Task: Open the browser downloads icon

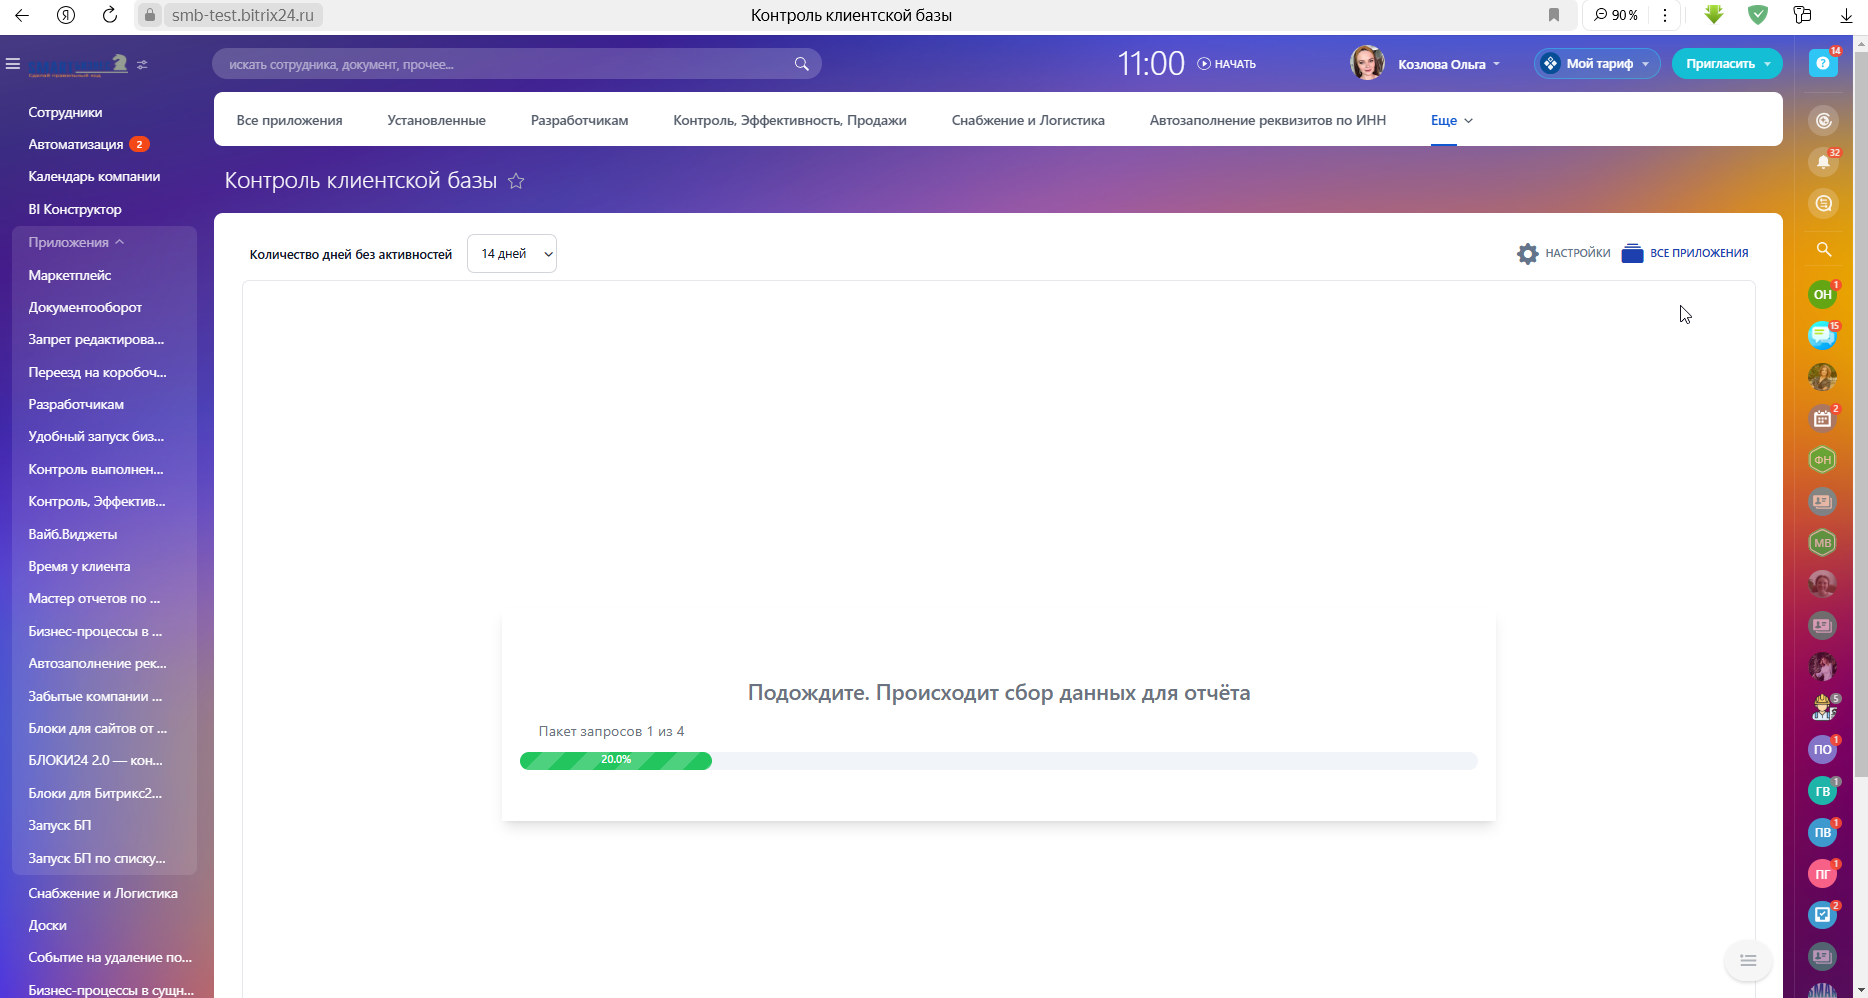Action: pyautogui.click(x=1846, y=15)
